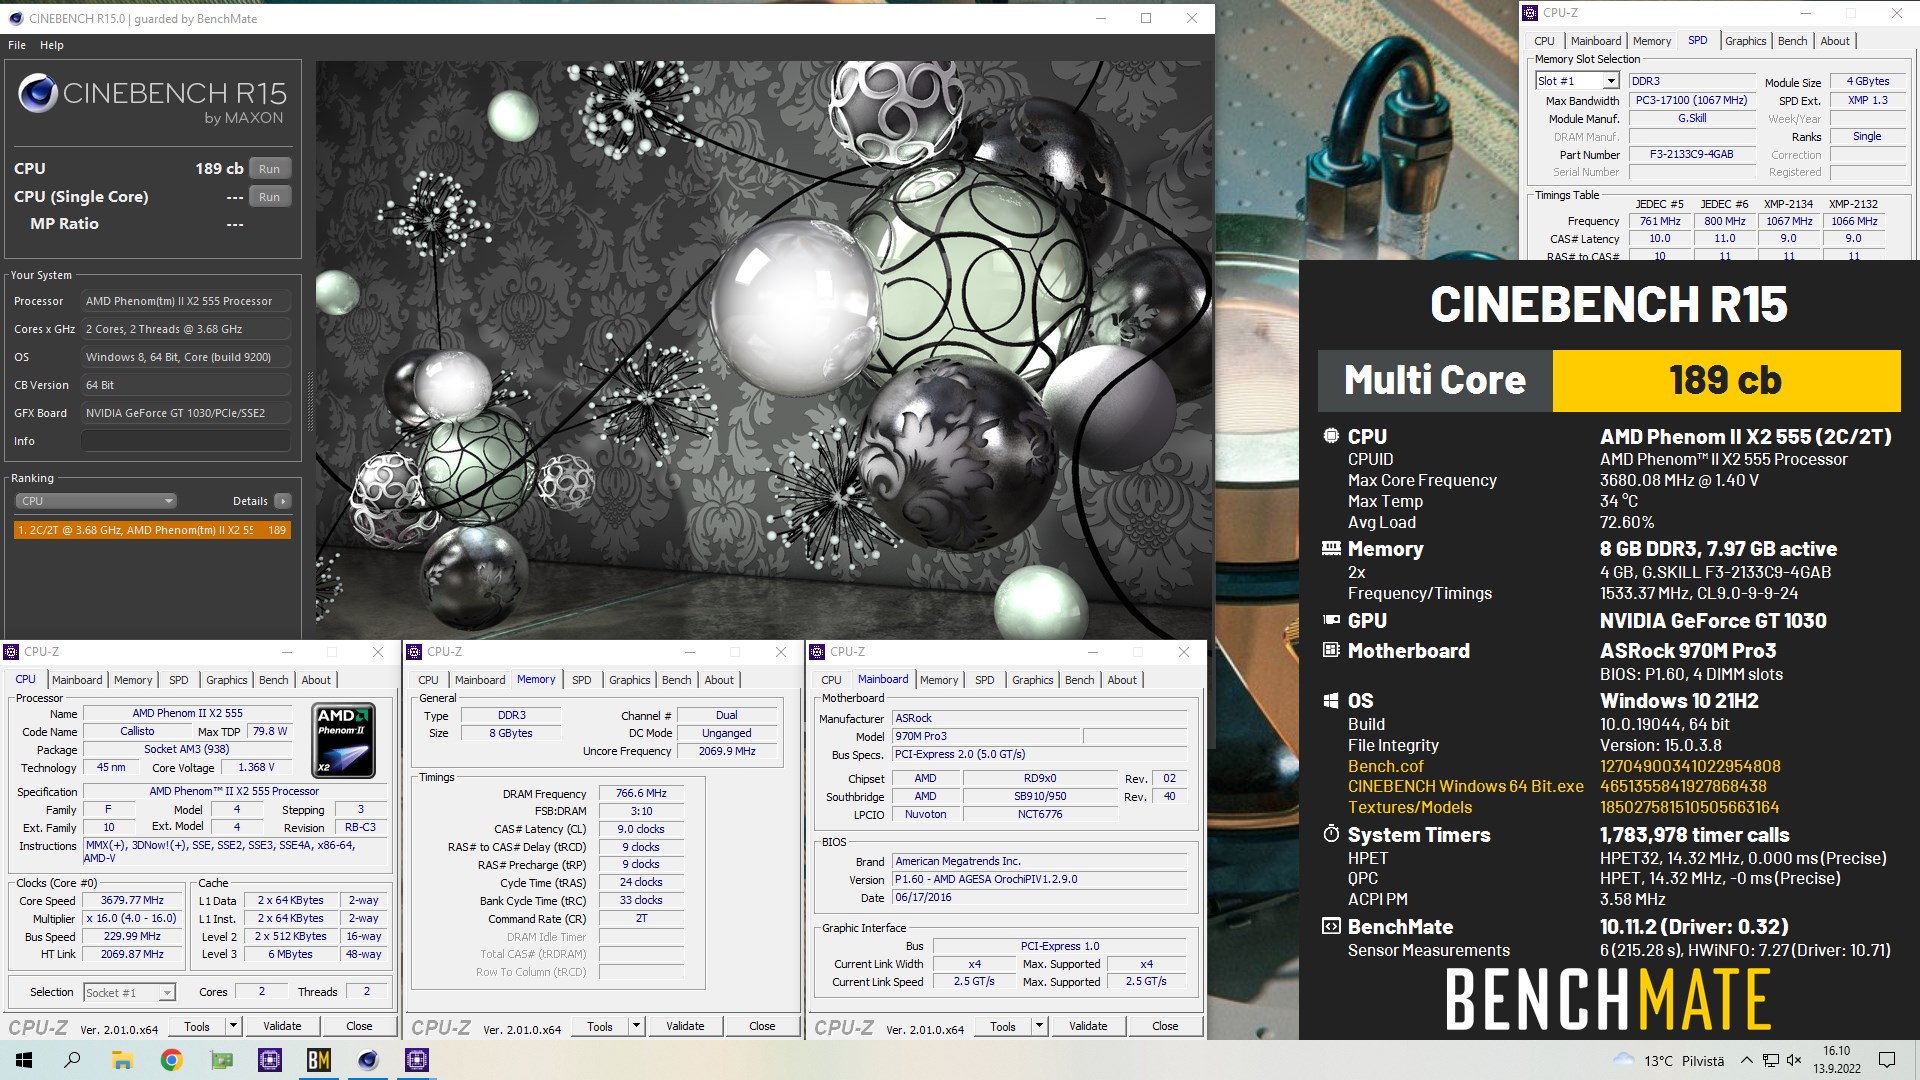The image size is (1920, 1080).
Task: Run the CPU Single Core benchmark
Action: (x=270, y=197)
